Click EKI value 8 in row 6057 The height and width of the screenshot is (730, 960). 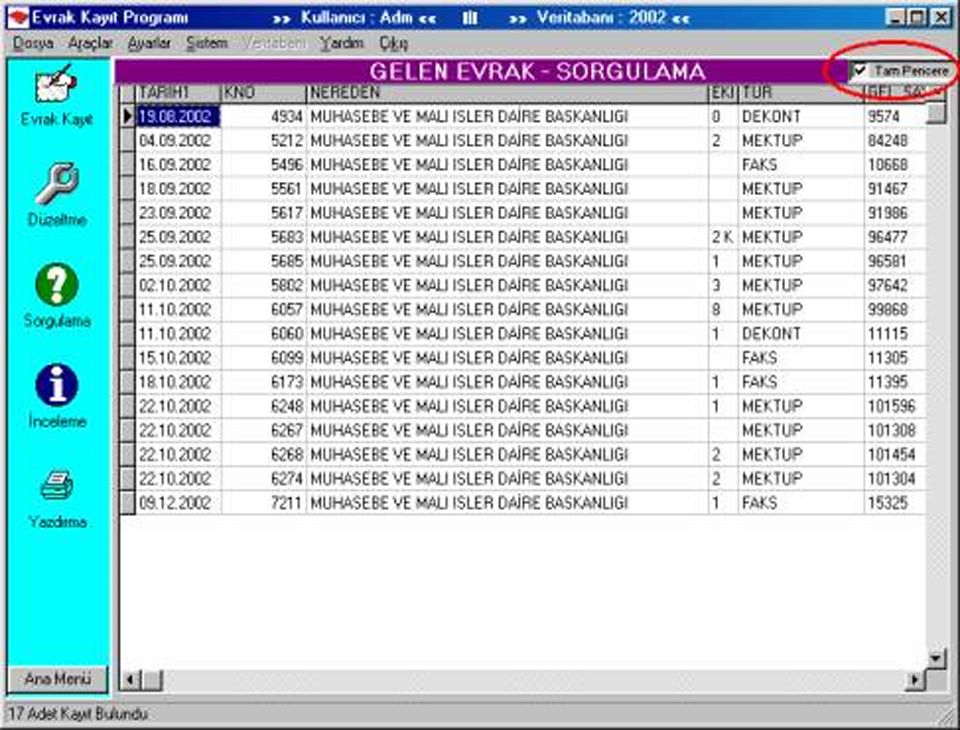point(723,310)
